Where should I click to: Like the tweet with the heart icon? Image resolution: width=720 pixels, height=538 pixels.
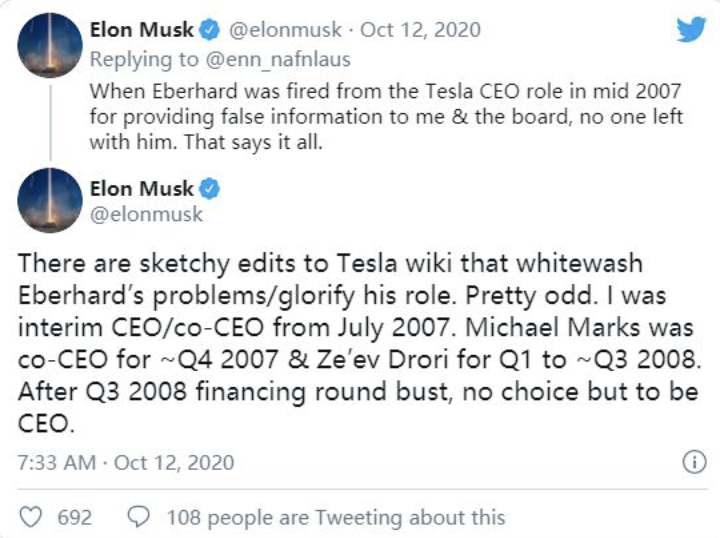coord(31,517)
